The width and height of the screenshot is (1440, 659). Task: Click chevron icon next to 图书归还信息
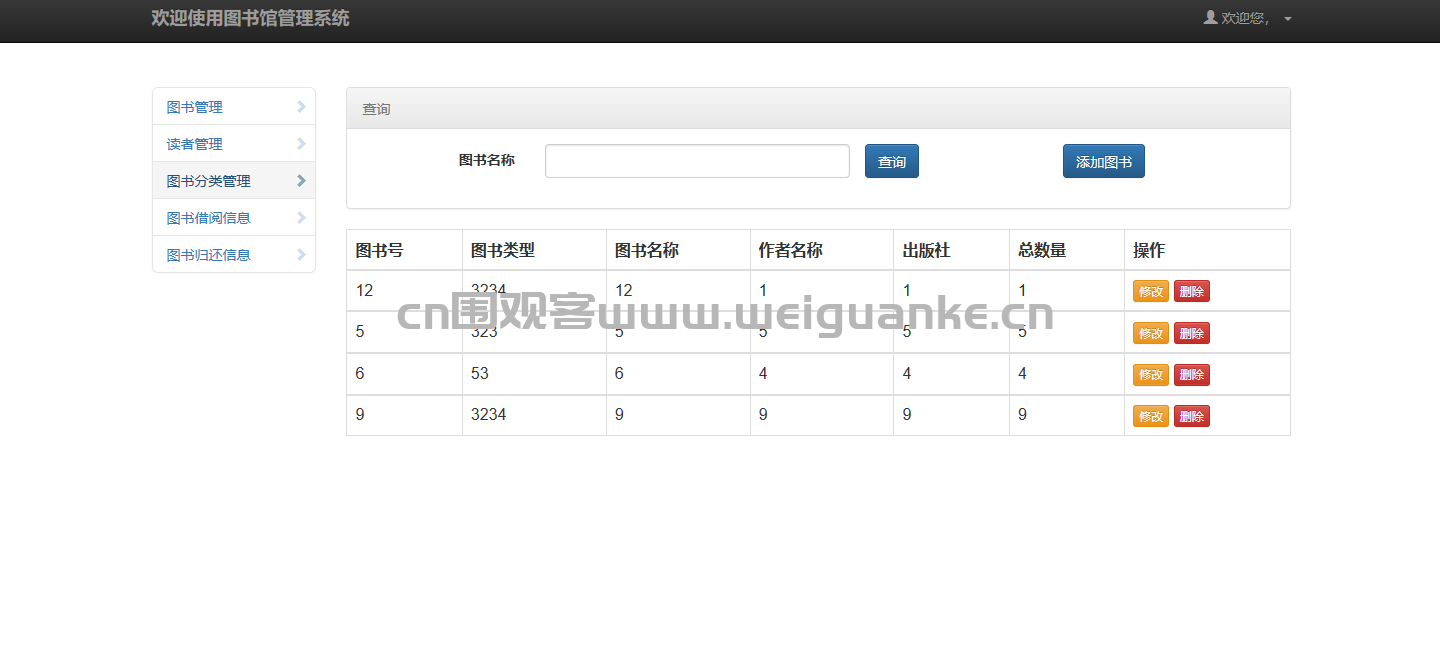coord(301,254)
